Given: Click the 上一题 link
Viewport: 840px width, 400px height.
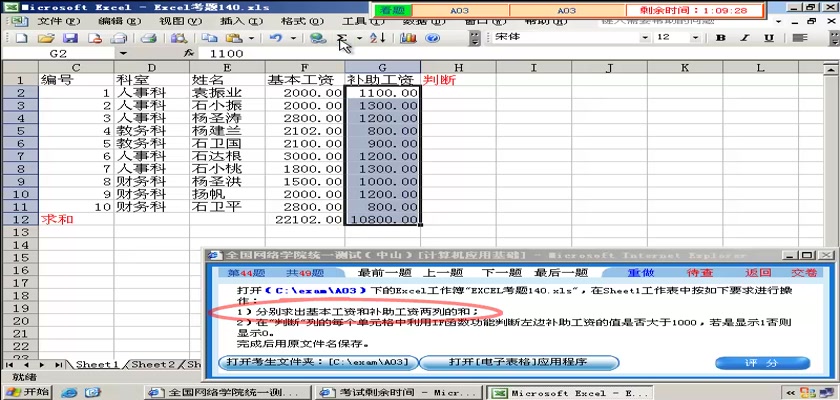Looking at the screenshot, I should (x=443, y=273).
